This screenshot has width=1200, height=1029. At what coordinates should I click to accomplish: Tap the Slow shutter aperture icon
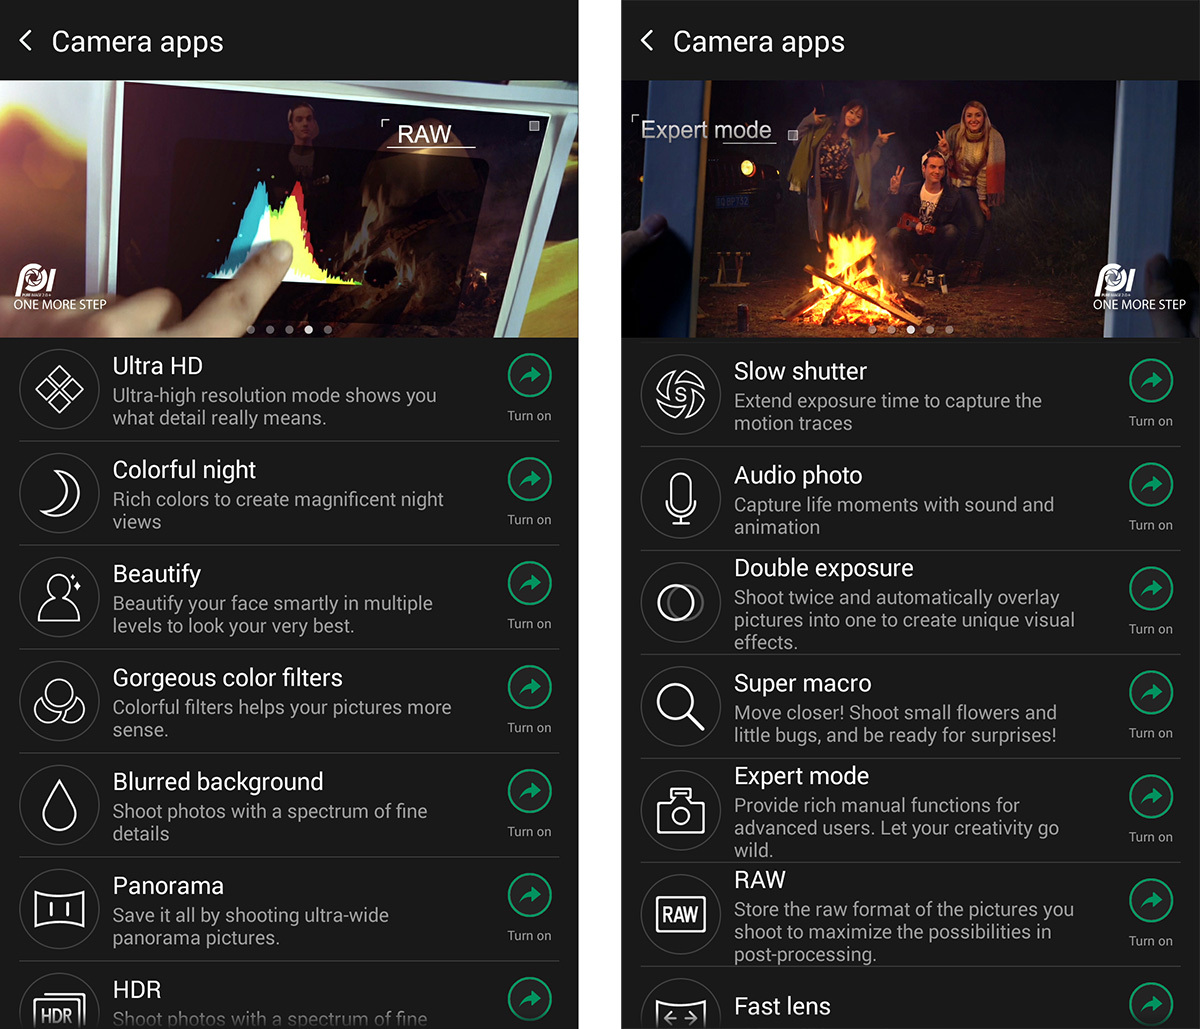coord(681,394)
